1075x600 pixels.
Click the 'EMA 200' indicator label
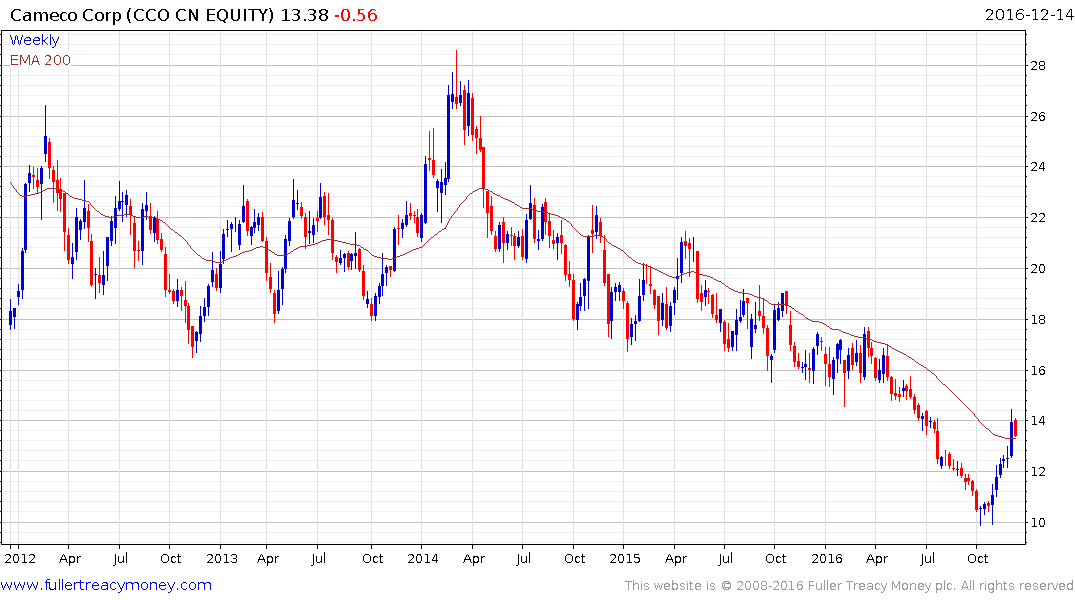40,60
